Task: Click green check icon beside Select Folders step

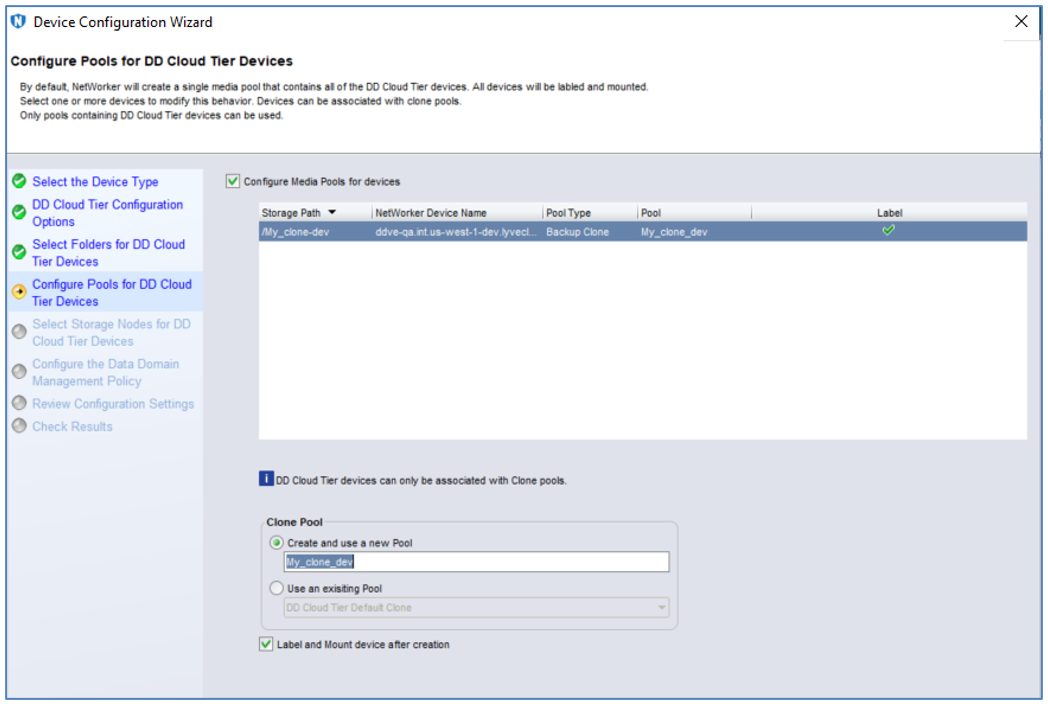Action: coord(18,252)
